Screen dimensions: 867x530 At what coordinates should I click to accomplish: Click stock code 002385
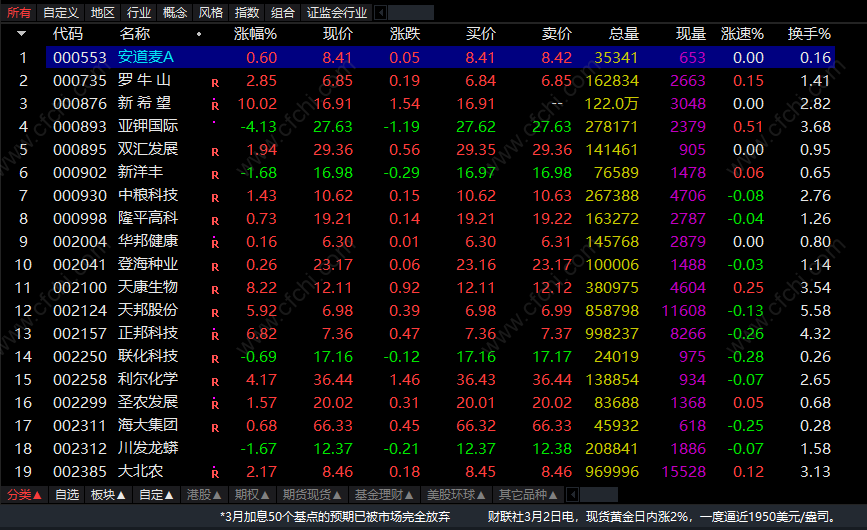(80, 472)
